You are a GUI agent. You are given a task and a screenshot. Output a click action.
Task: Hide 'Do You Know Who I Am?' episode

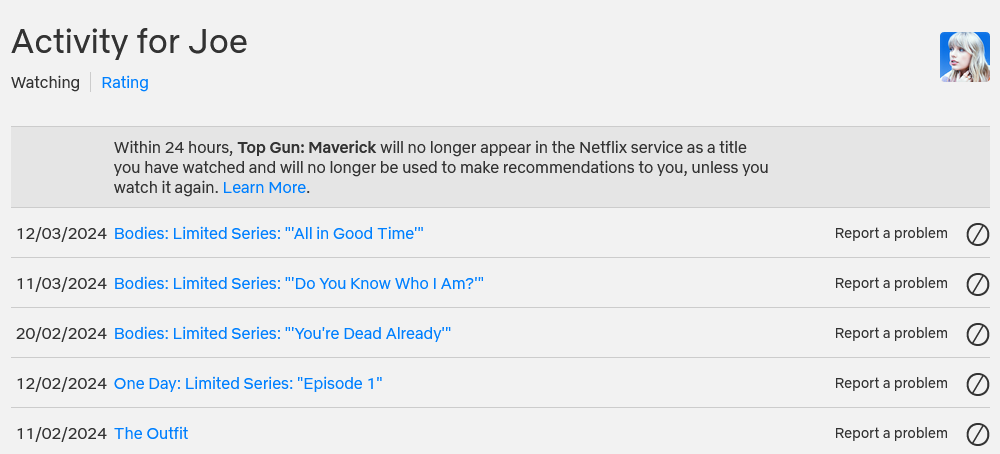pos(977,284)
